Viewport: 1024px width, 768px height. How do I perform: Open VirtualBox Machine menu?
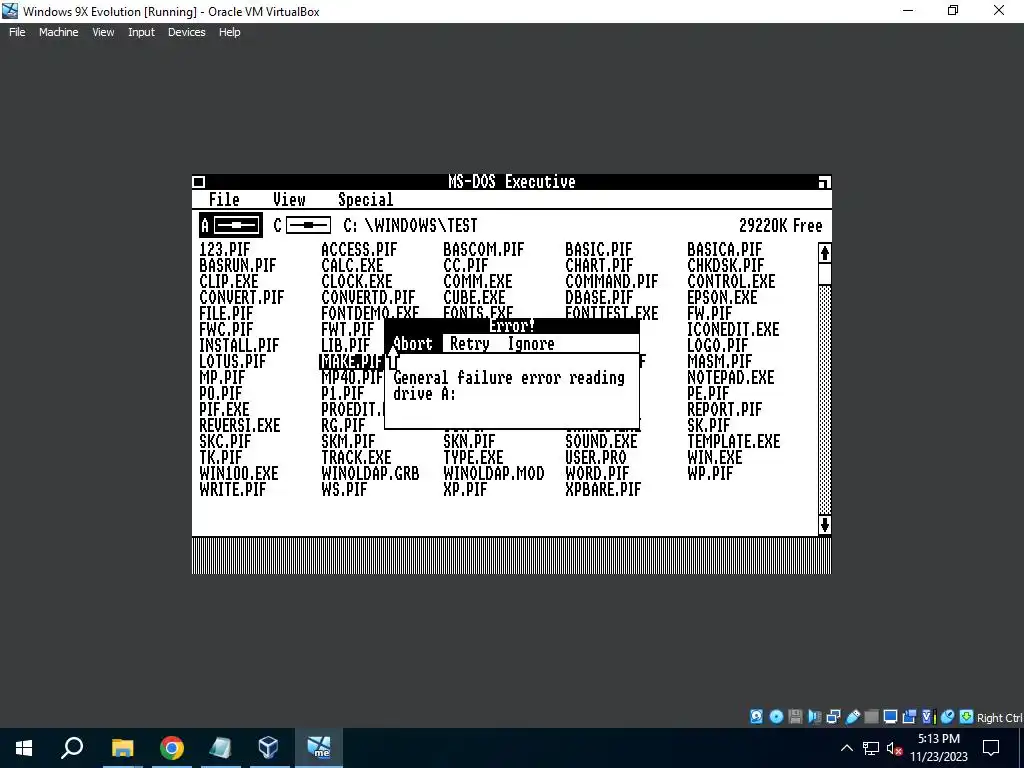click(58, 32)
